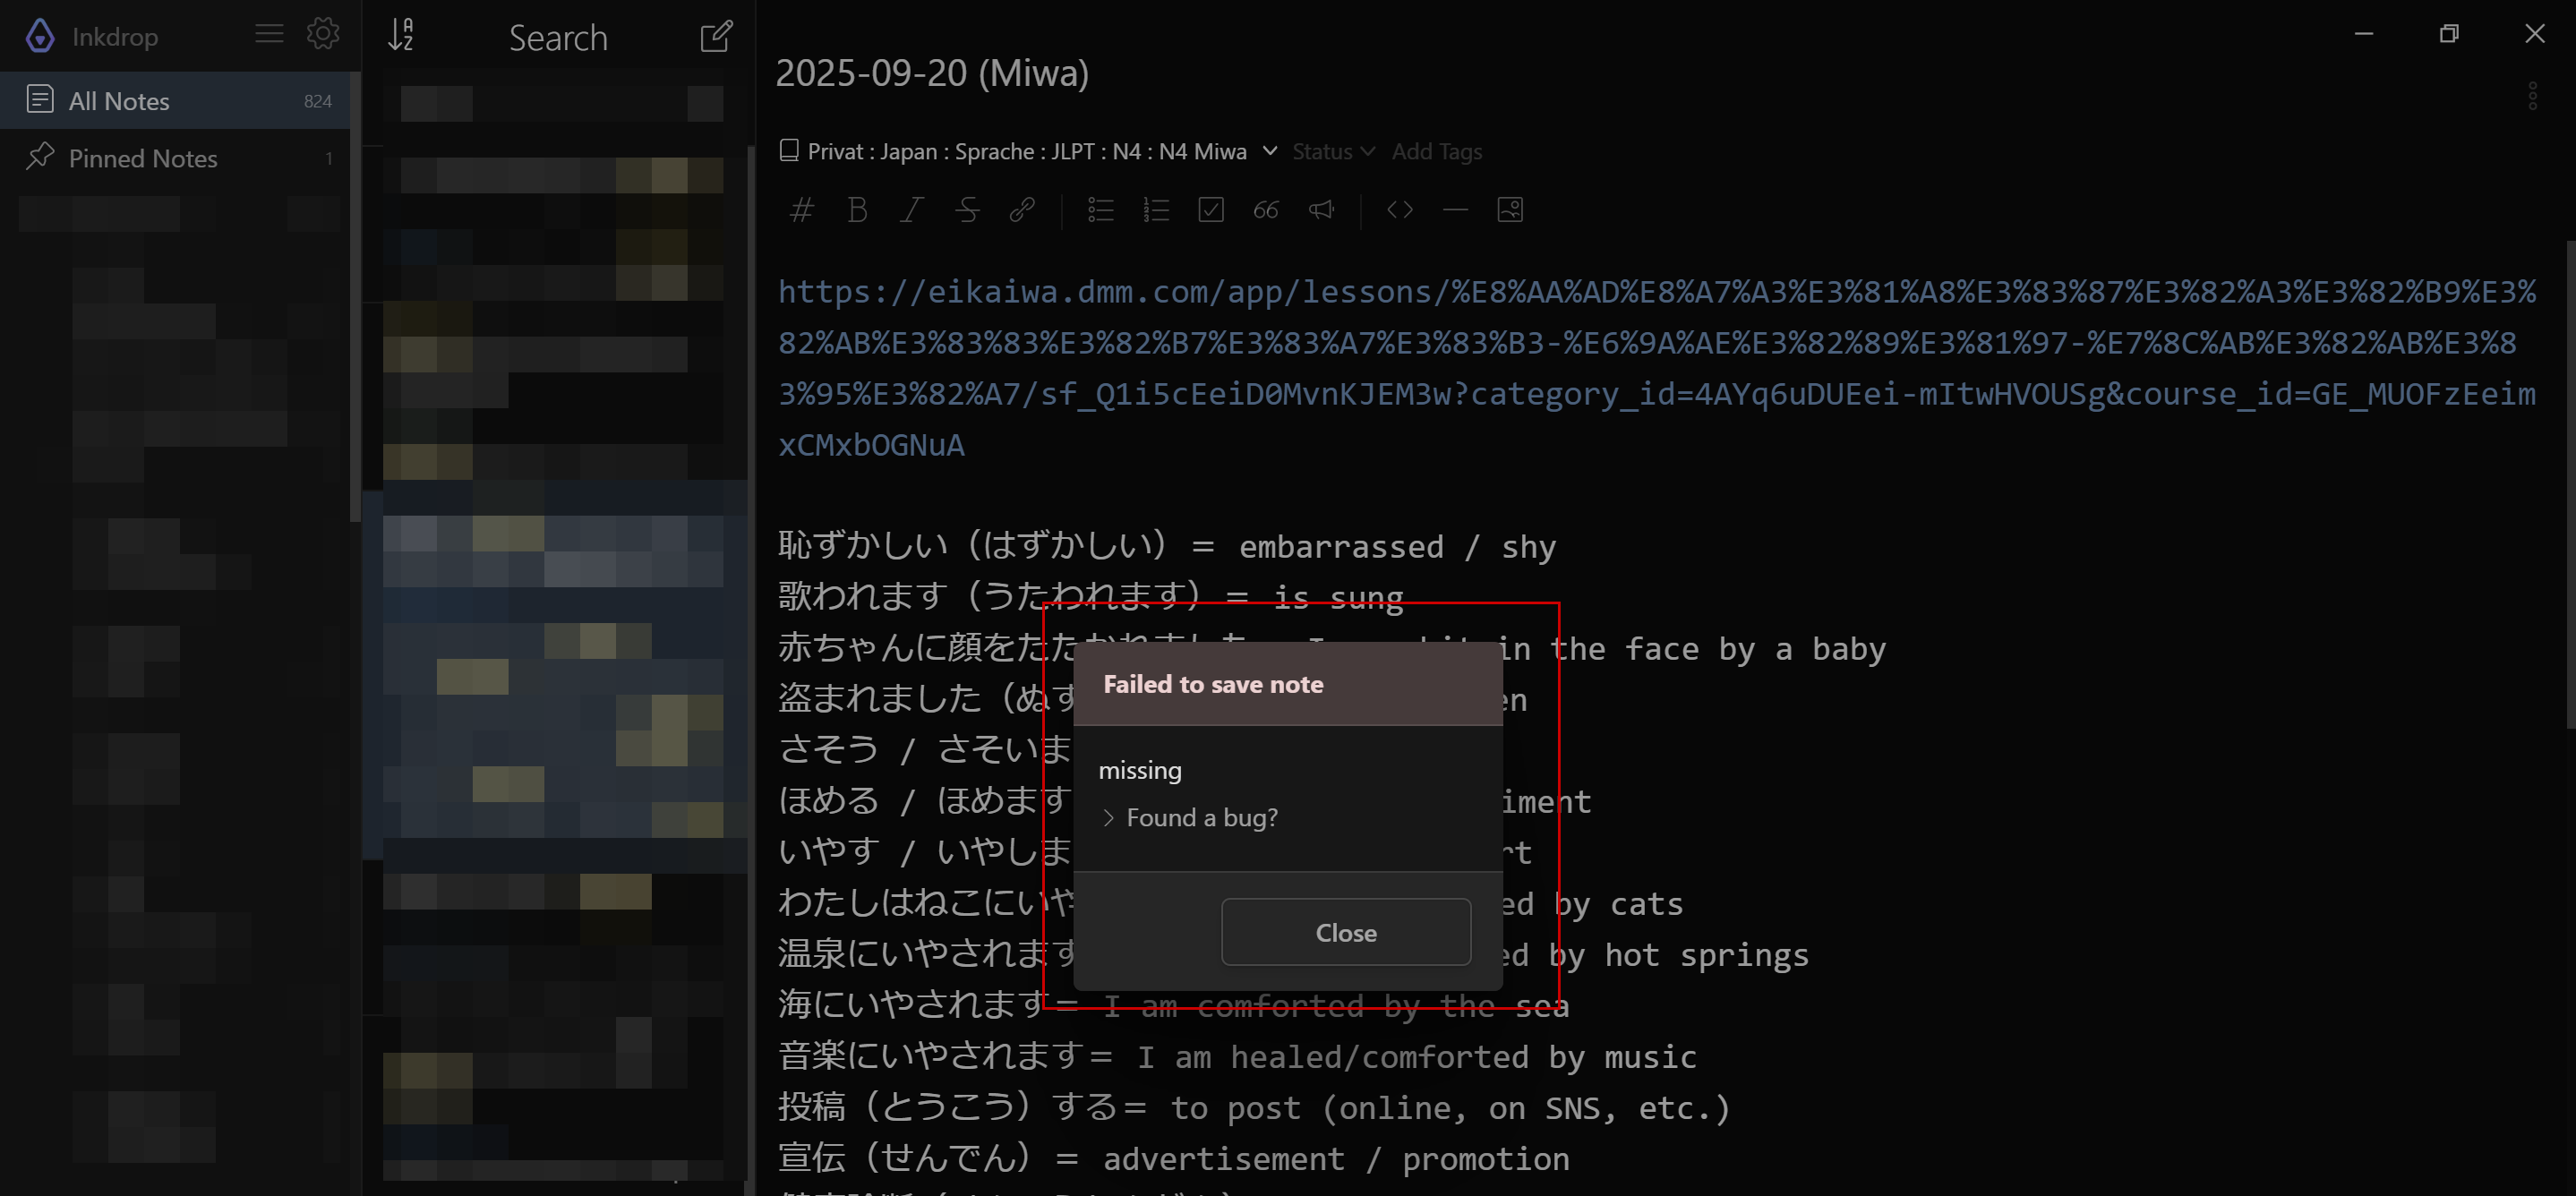Open Pinned Notes in sidebar
This screenshot has height=1196, width=2576.
click(x=143, y=158)
